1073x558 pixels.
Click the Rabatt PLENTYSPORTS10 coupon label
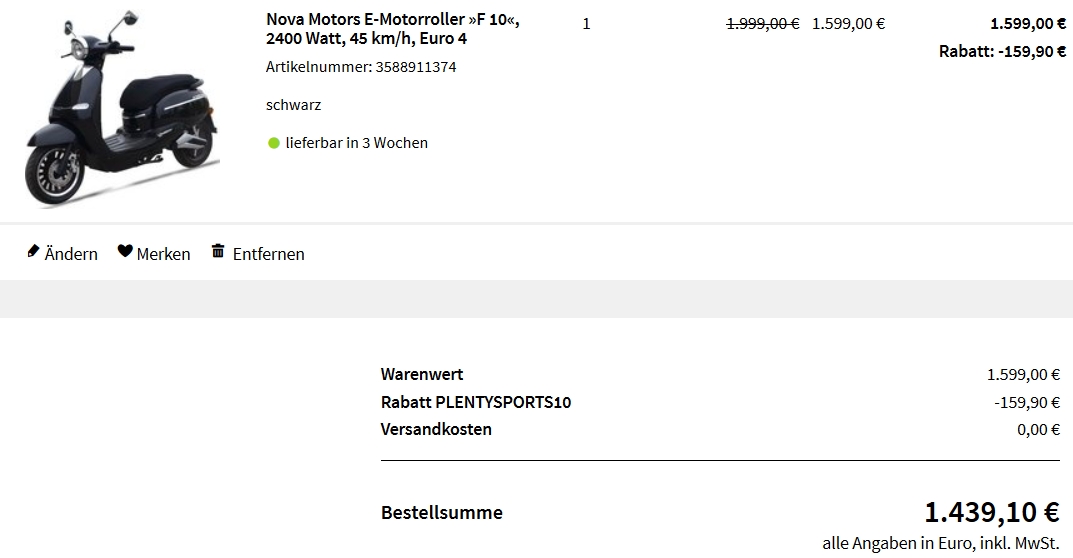point(476,402)
